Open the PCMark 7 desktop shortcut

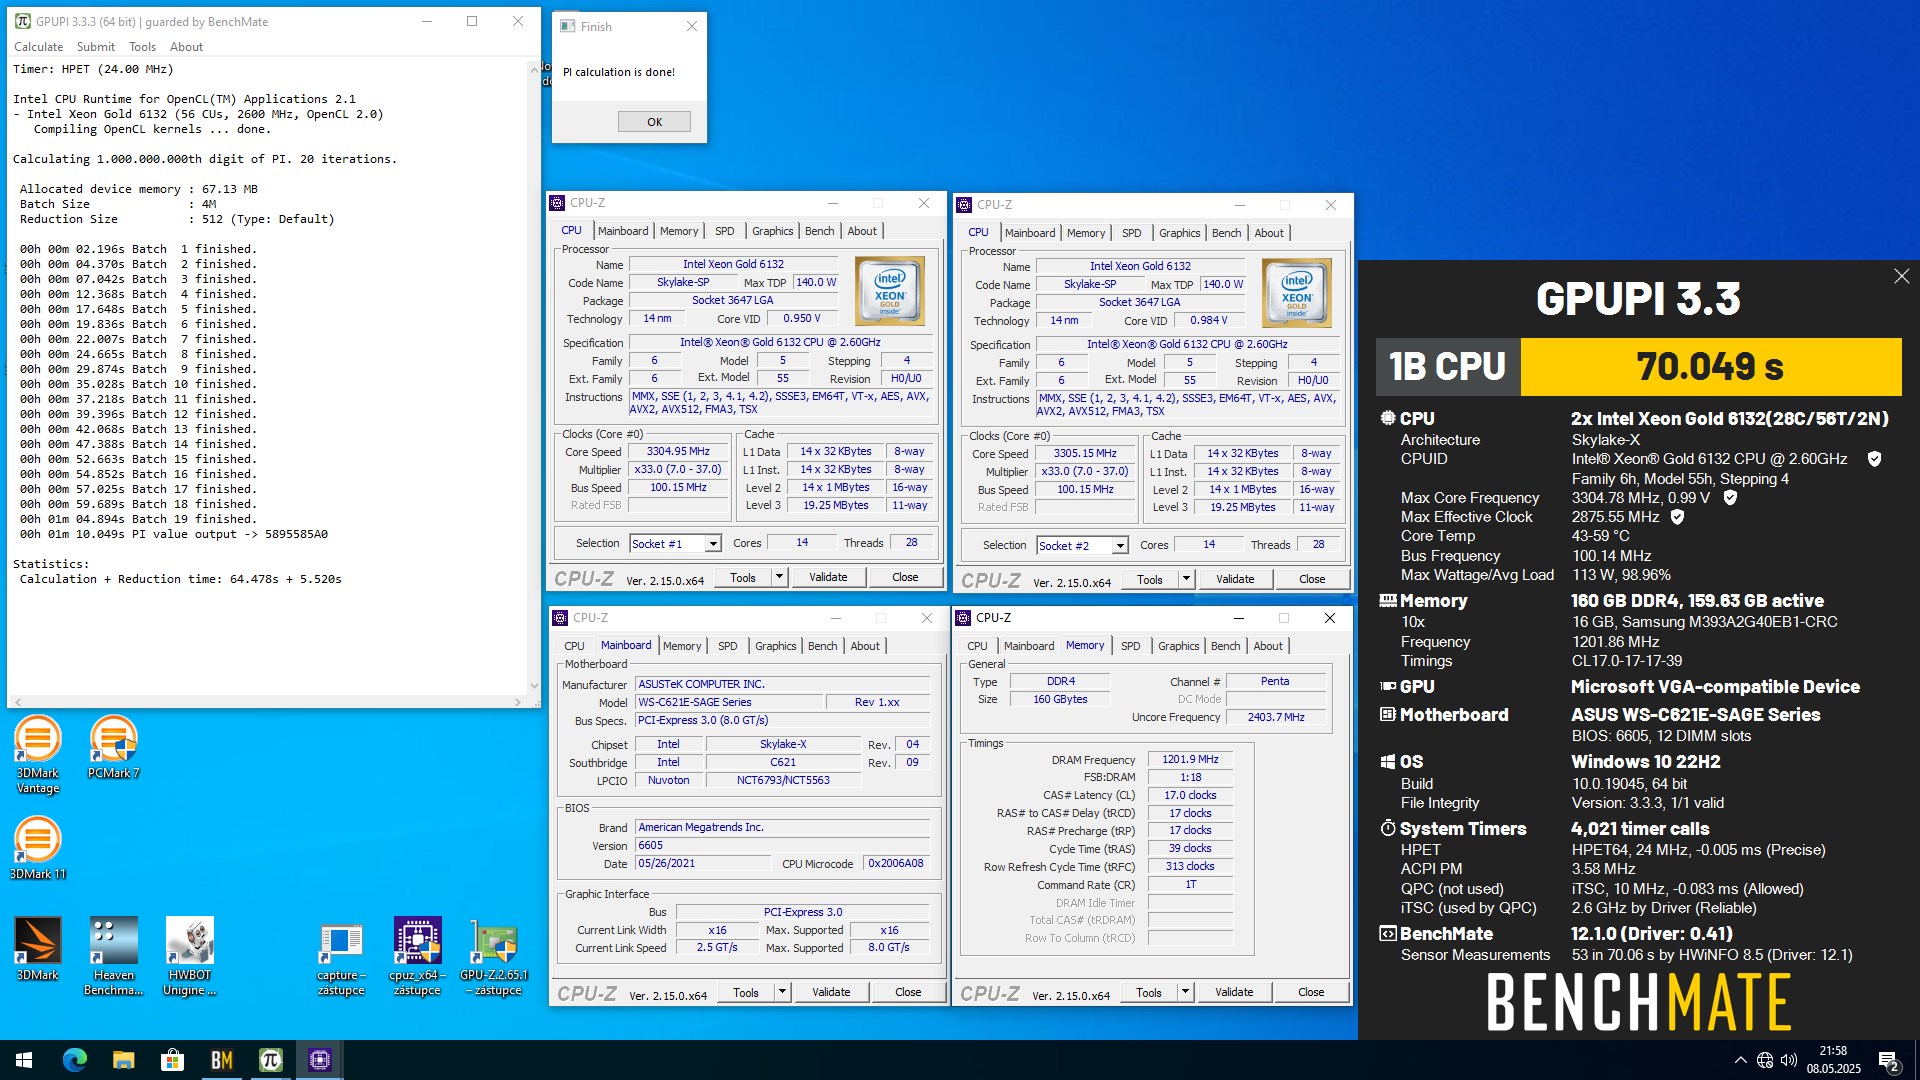click(113, 747)
